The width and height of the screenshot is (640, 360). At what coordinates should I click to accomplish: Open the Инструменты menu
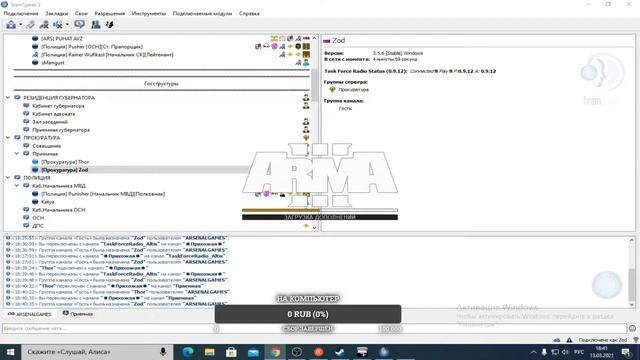pos(149,13)
